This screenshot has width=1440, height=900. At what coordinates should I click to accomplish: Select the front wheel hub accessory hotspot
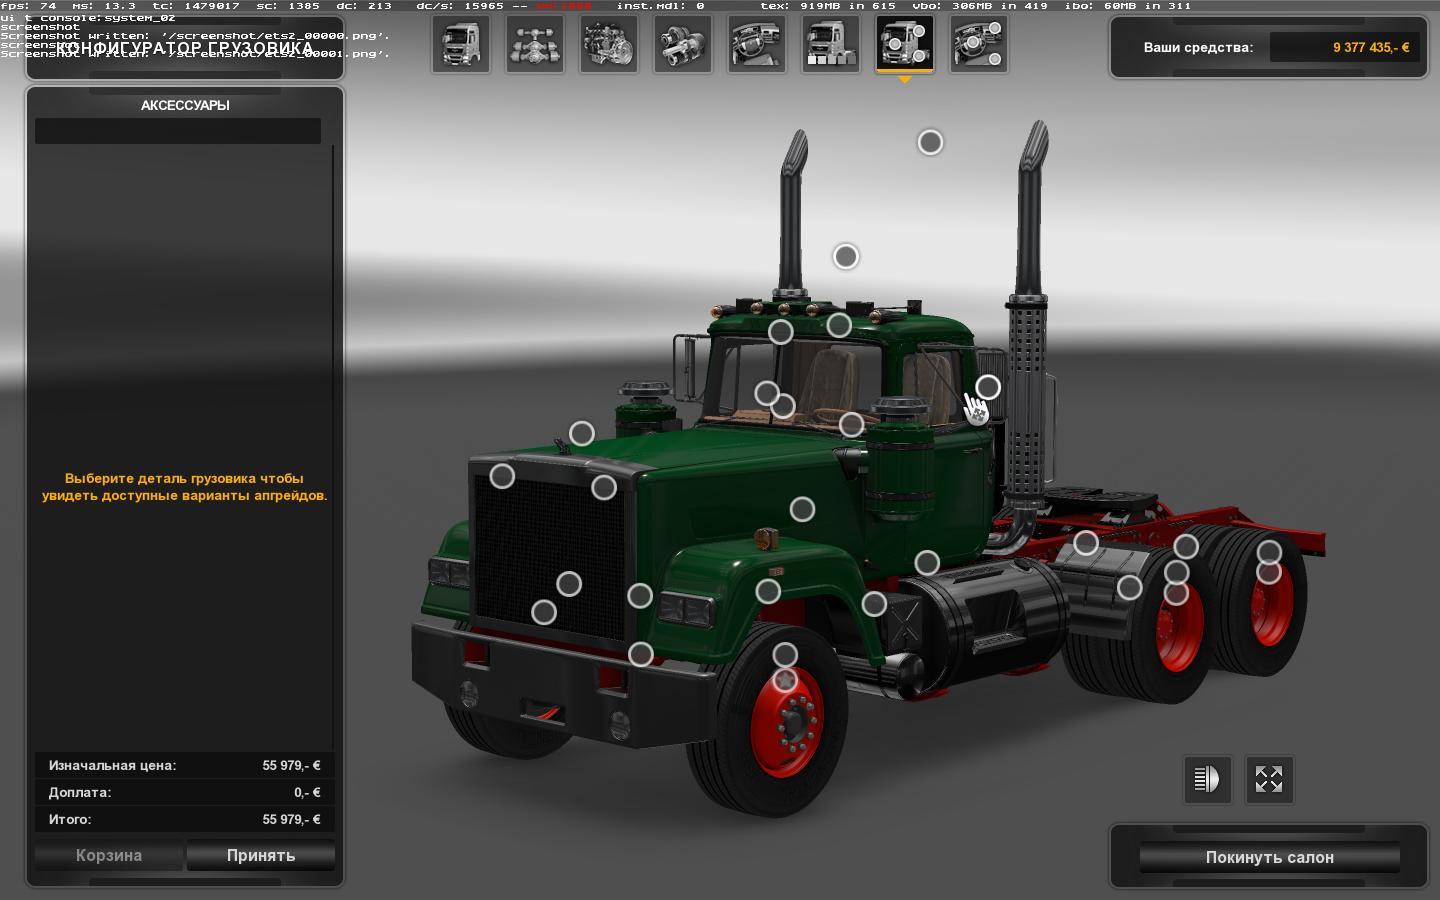pyautogui.click(x=786, y=681)
